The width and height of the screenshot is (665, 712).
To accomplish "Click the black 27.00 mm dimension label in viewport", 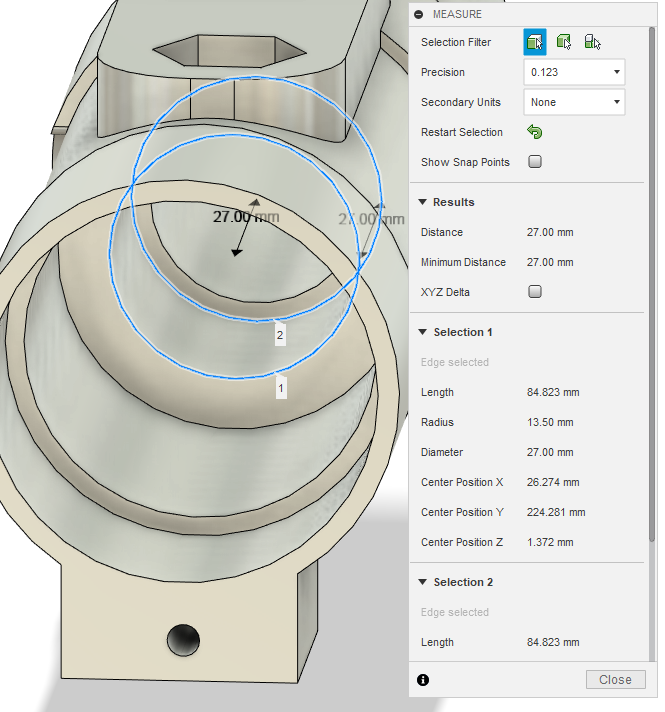I will point(246,217).
